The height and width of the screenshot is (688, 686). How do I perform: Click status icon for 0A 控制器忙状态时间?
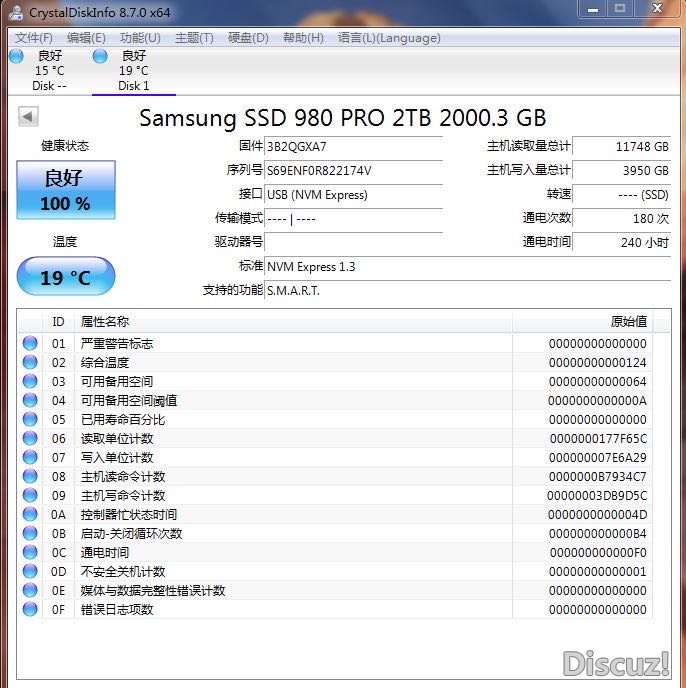(30, 514)
